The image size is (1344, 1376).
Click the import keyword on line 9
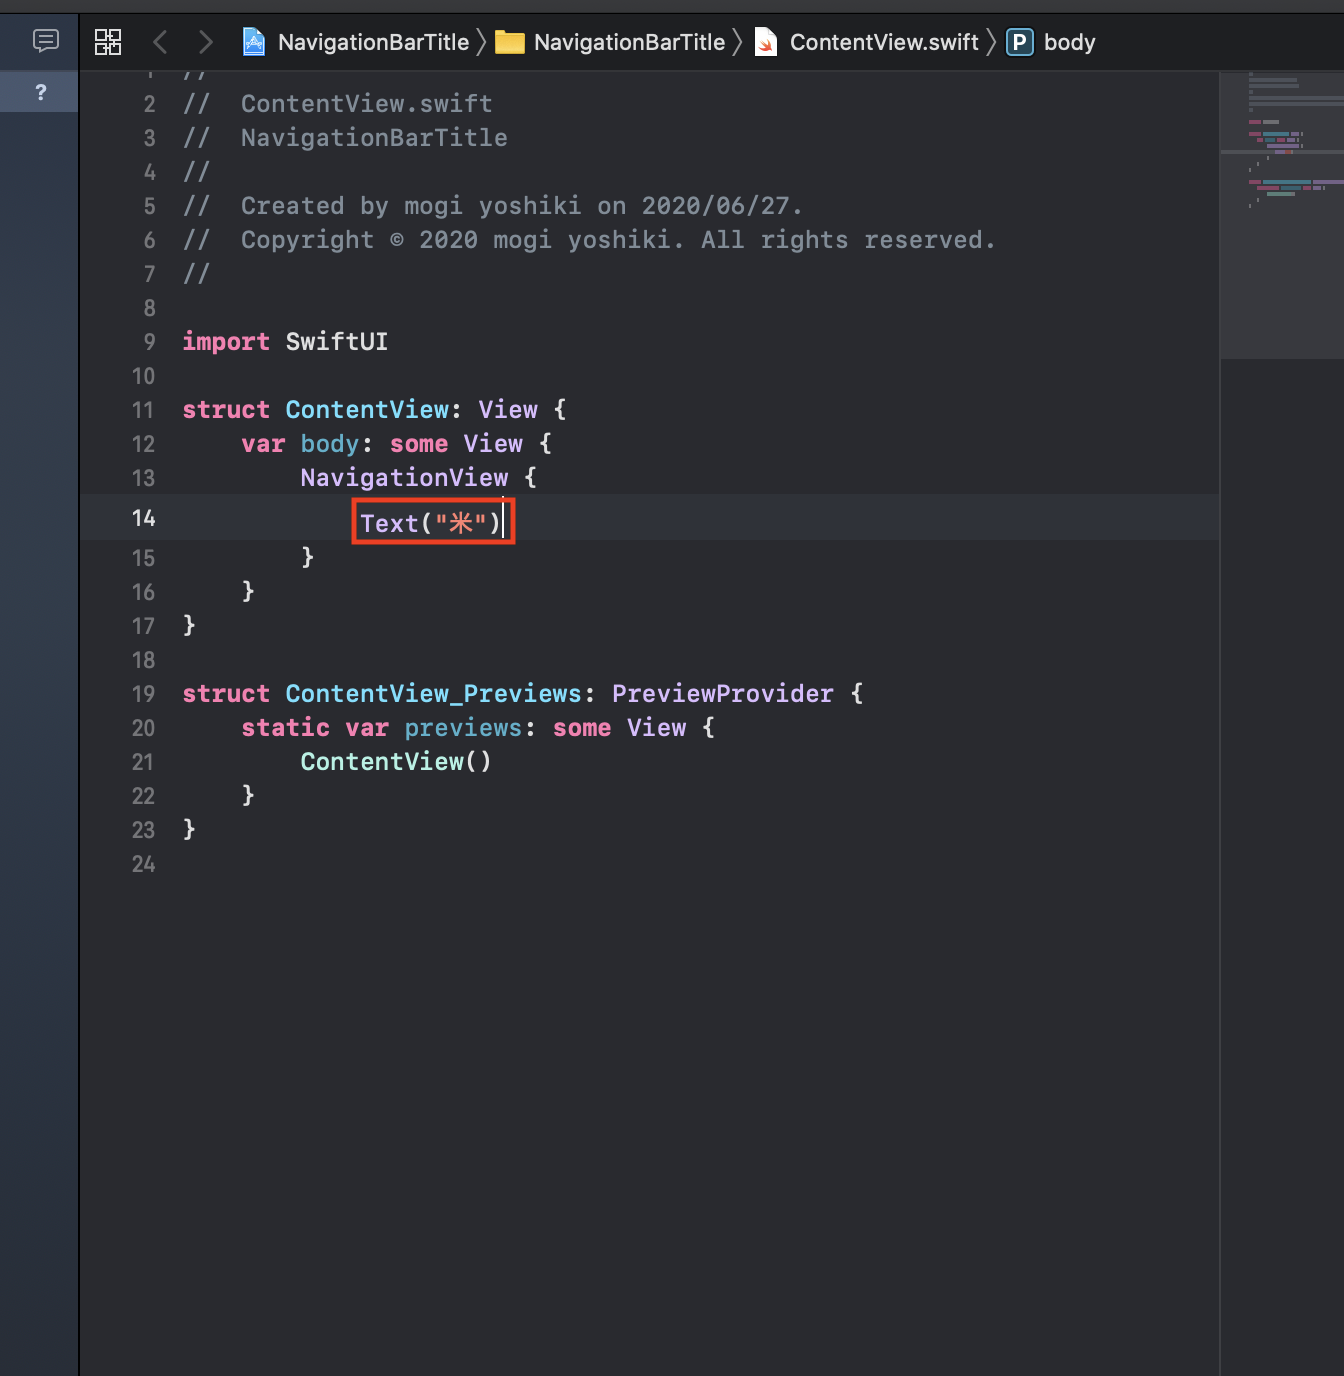pyautogui.click(x=226, y=342)
